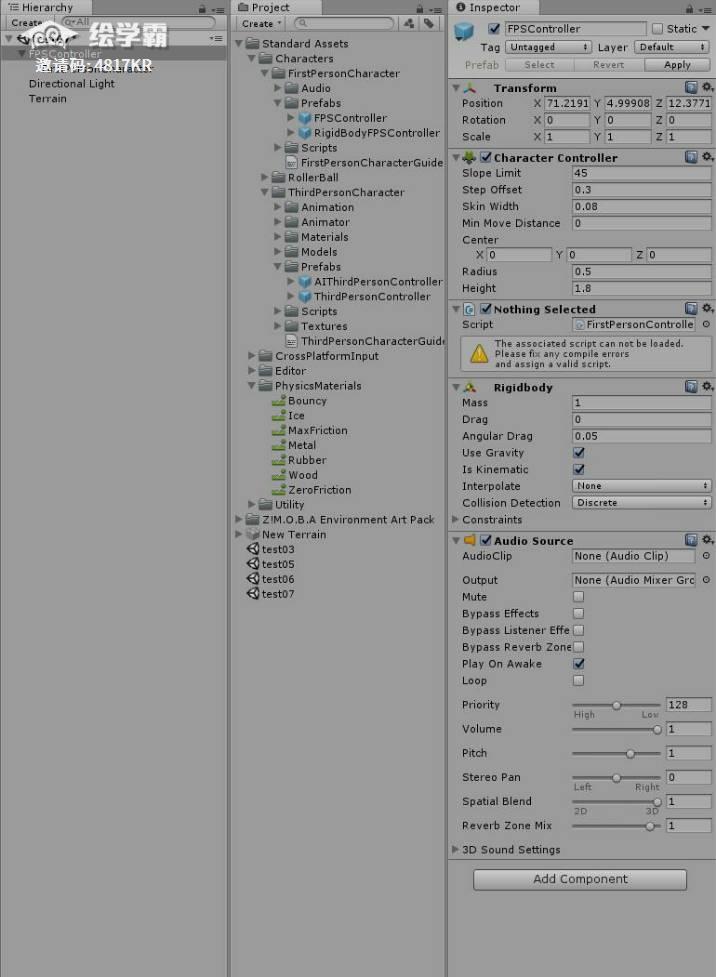The height and width of the screenshot is (977, 716).
Task: Click the Inspector panel lock icon
Action: 689,9
